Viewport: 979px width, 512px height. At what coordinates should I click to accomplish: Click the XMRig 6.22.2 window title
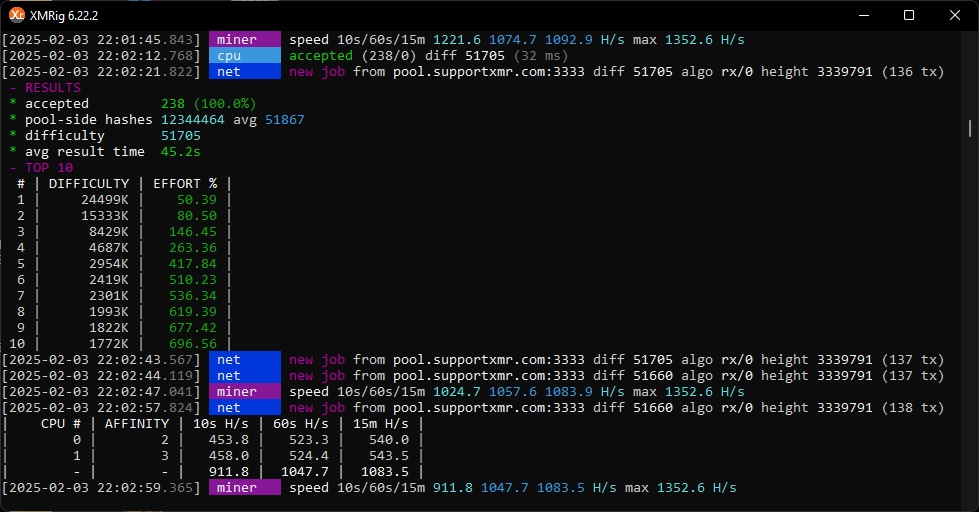point(64,16)
